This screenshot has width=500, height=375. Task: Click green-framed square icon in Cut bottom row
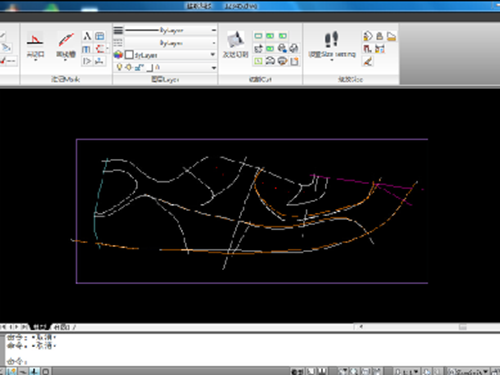[x=258, y=61]
